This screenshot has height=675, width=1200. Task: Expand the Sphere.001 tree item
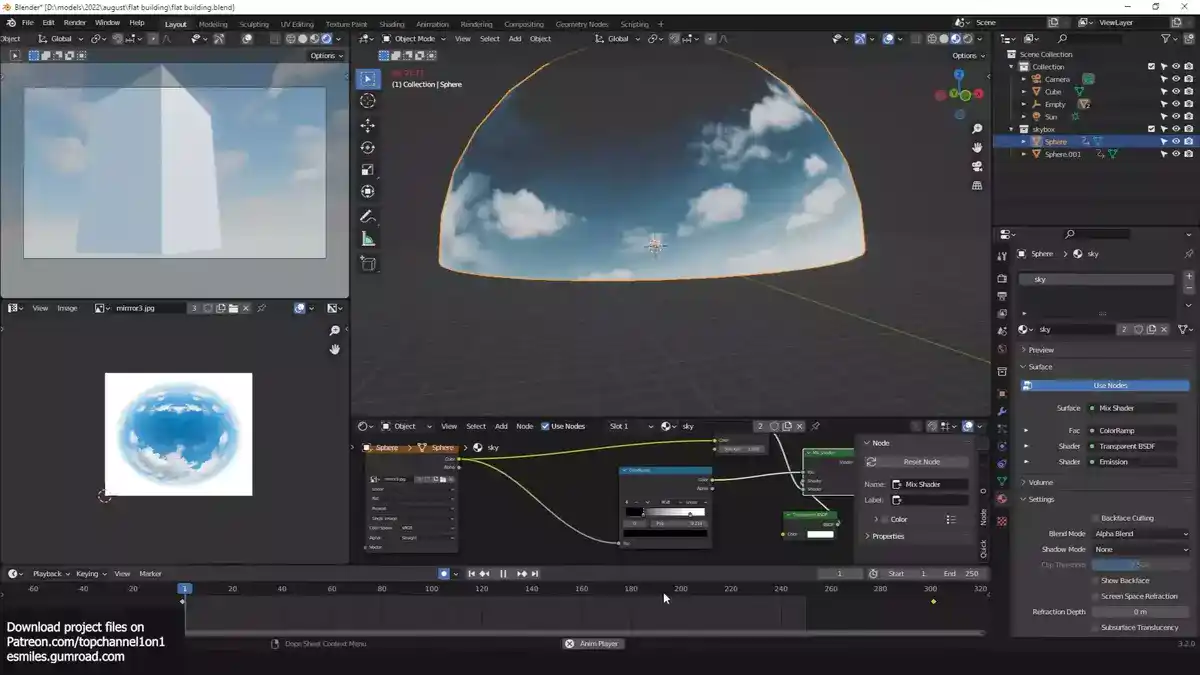pos(1023,154)
